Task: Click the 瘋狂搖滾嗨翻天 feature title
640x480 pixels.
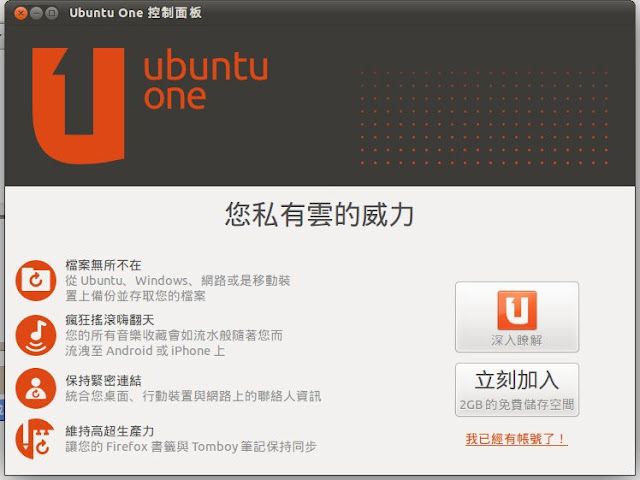Action: point(110,320)
